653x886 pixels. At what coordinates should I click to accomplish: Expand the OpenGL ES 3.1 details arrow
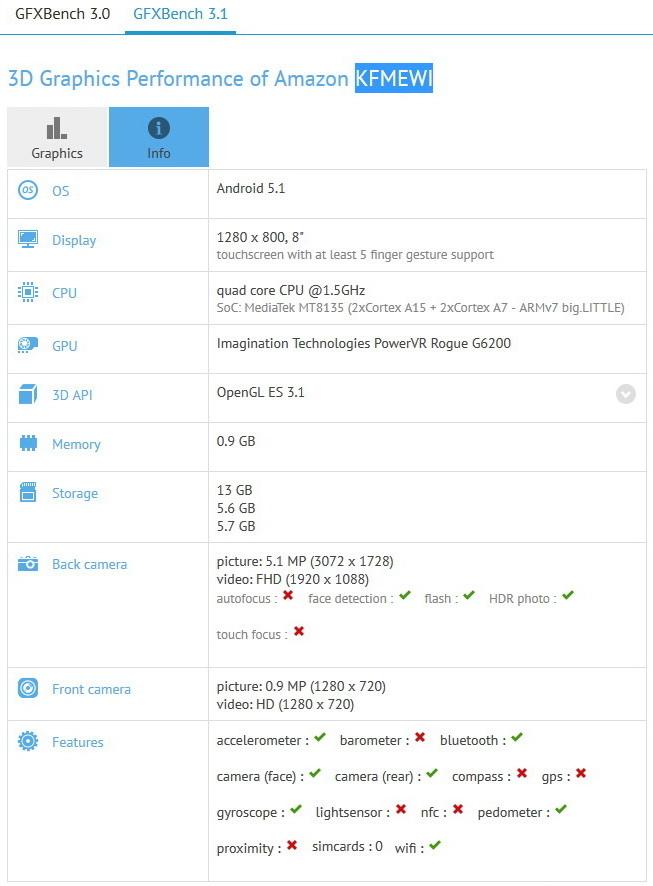click(625, 394)
